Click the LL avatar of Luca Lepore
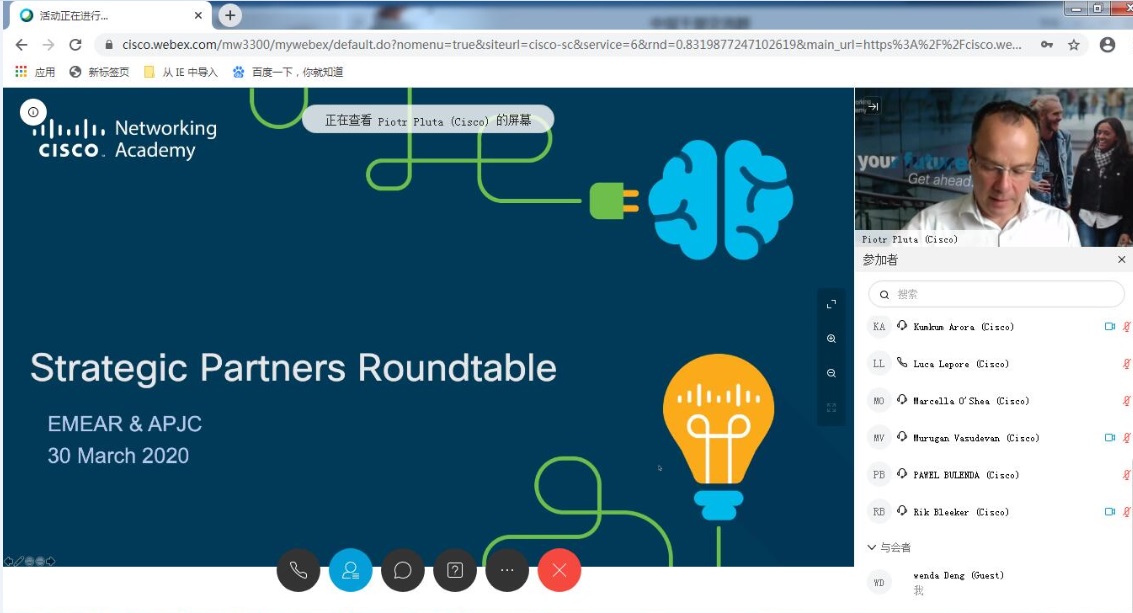 pyautogui.click(x=879, y=364)
